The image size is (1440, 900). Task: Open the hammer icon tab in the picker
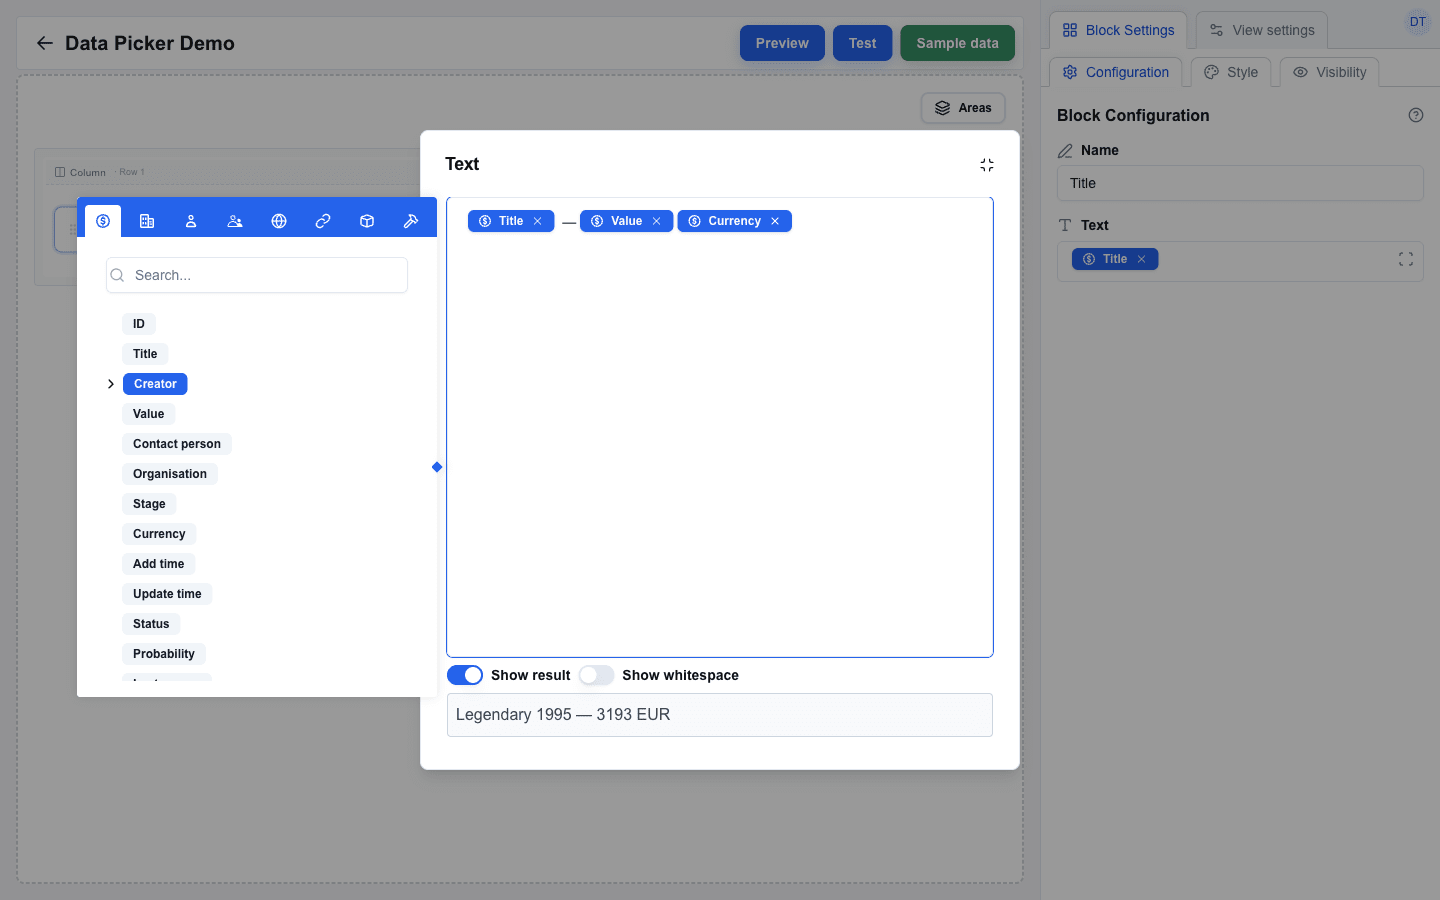tap(411, 221)
